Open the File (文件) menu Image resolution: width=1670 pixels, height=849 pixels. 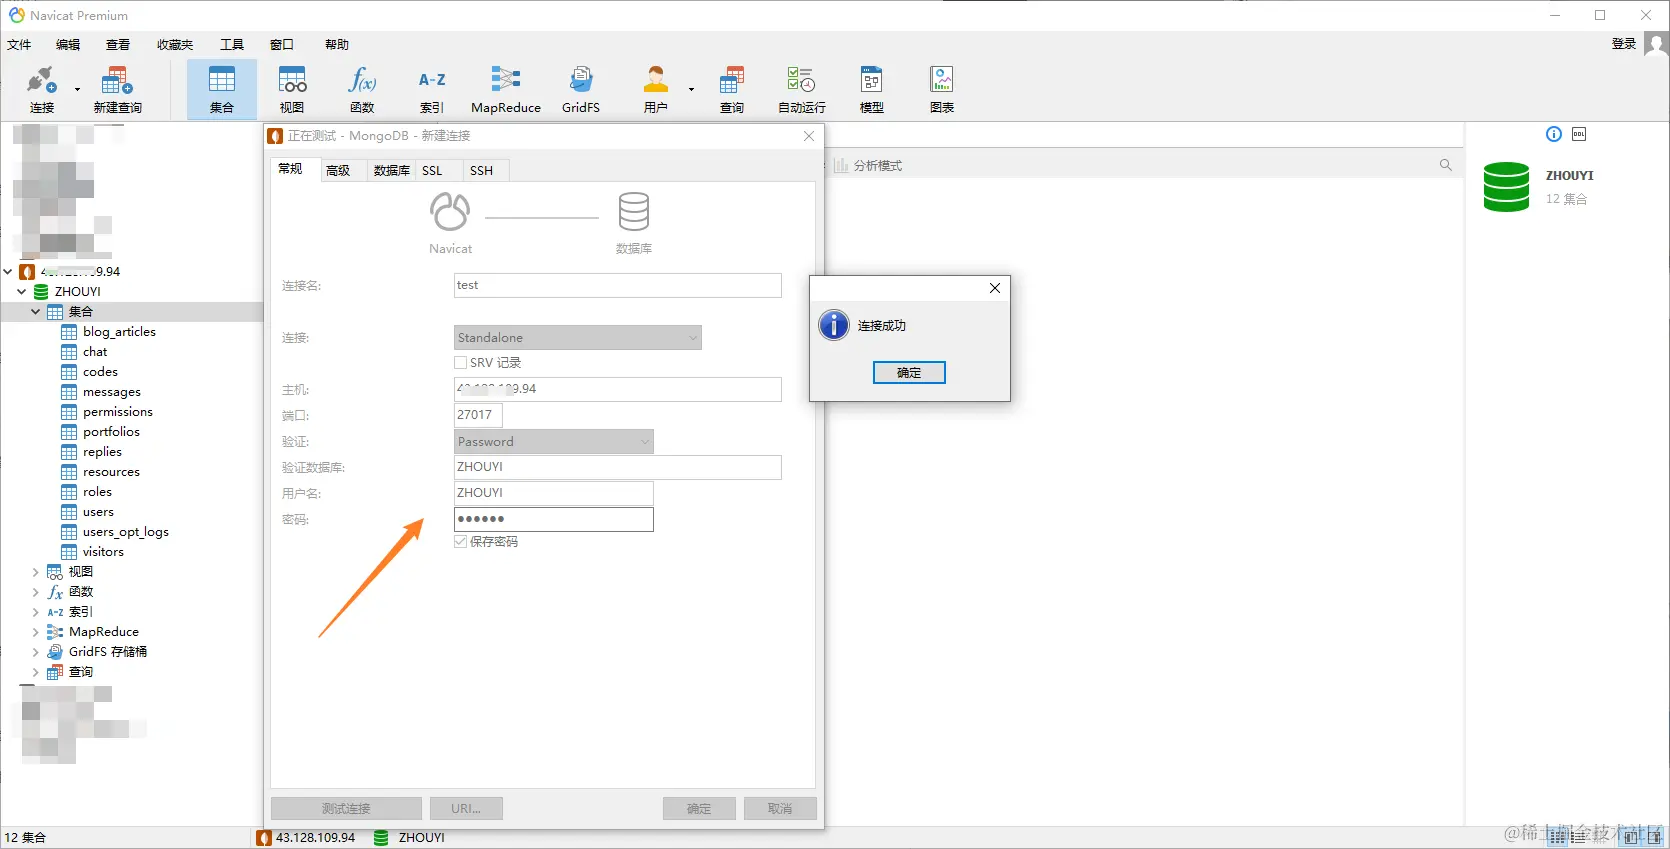pyautogui.click(x=19, y=45)
